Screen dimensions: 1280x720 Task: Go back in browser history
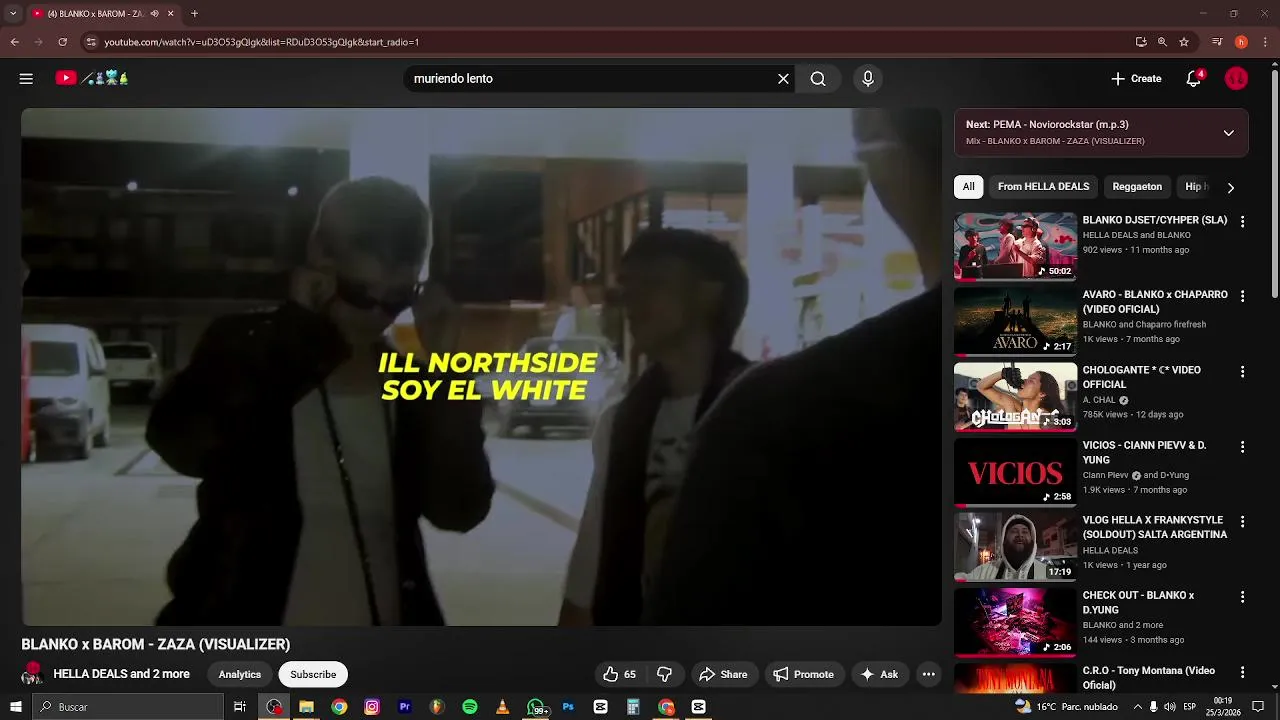click(14, 42)
